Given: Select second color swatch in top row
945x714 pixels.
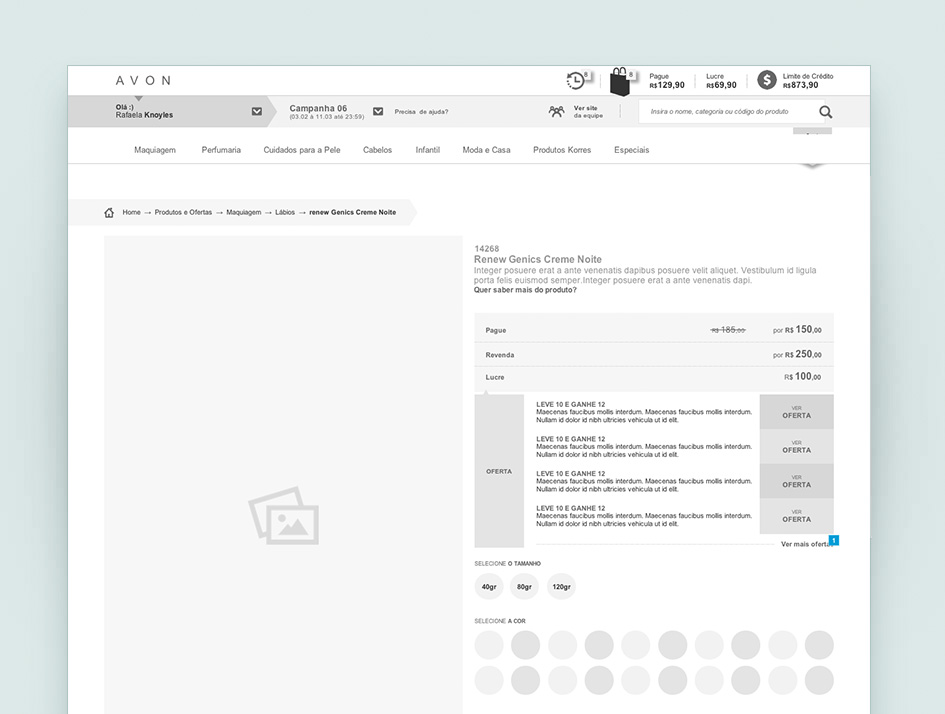Looking at the screenshot, I should tap(526, 645).
